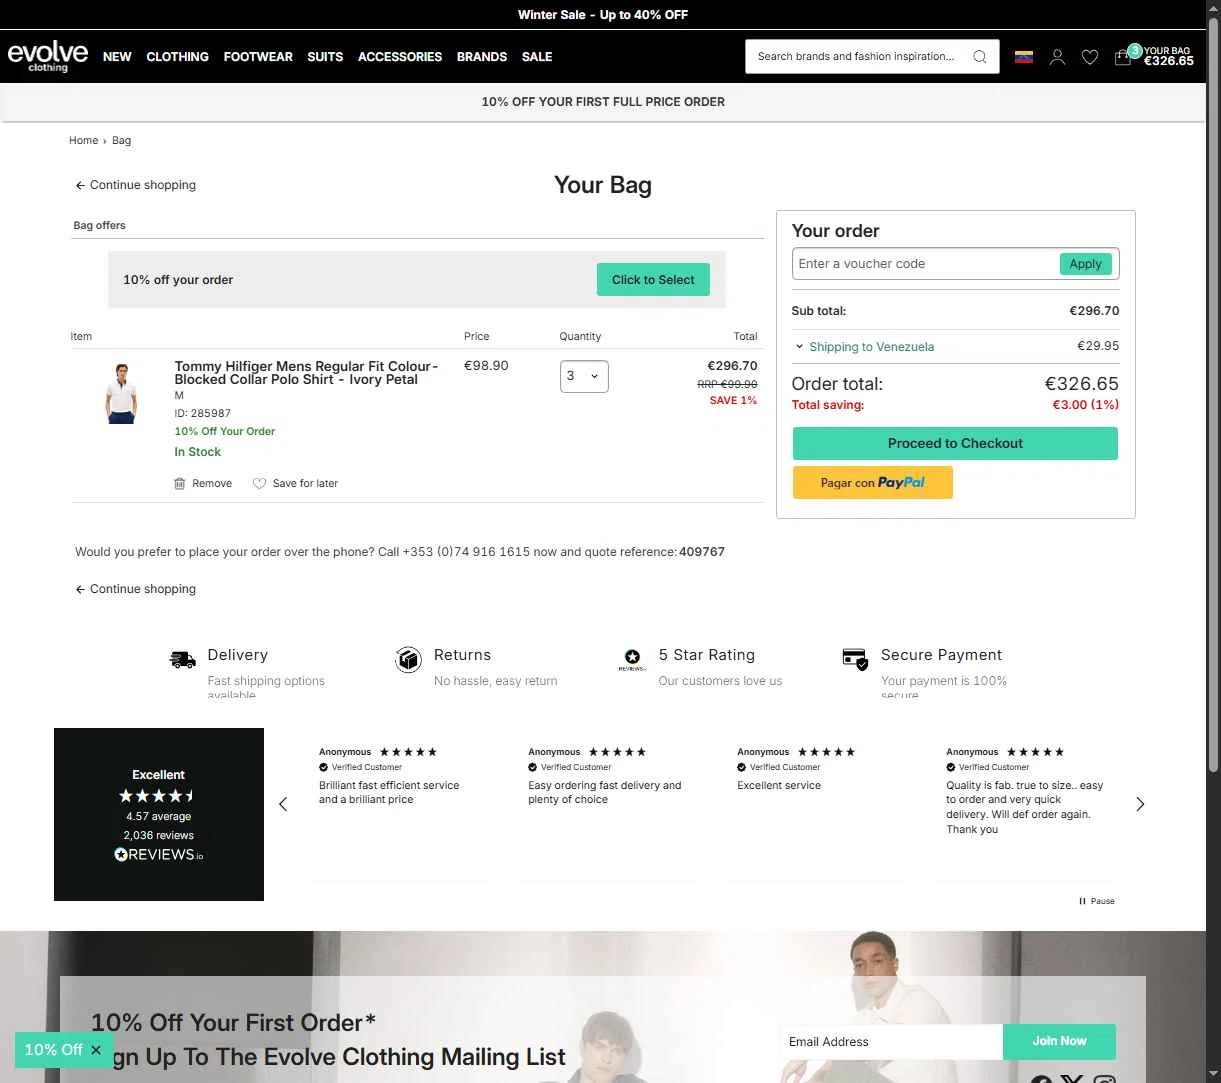The image size is (1221, 1083).
Task: Click the Evolve Clothing logo
Action: click(x=48, y=56)
